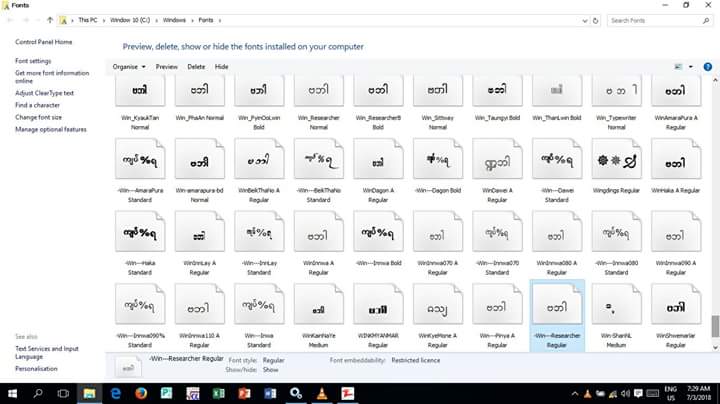Click Delete in the toolbar
This screenshot has height=404, width=720.
(196, 67)
